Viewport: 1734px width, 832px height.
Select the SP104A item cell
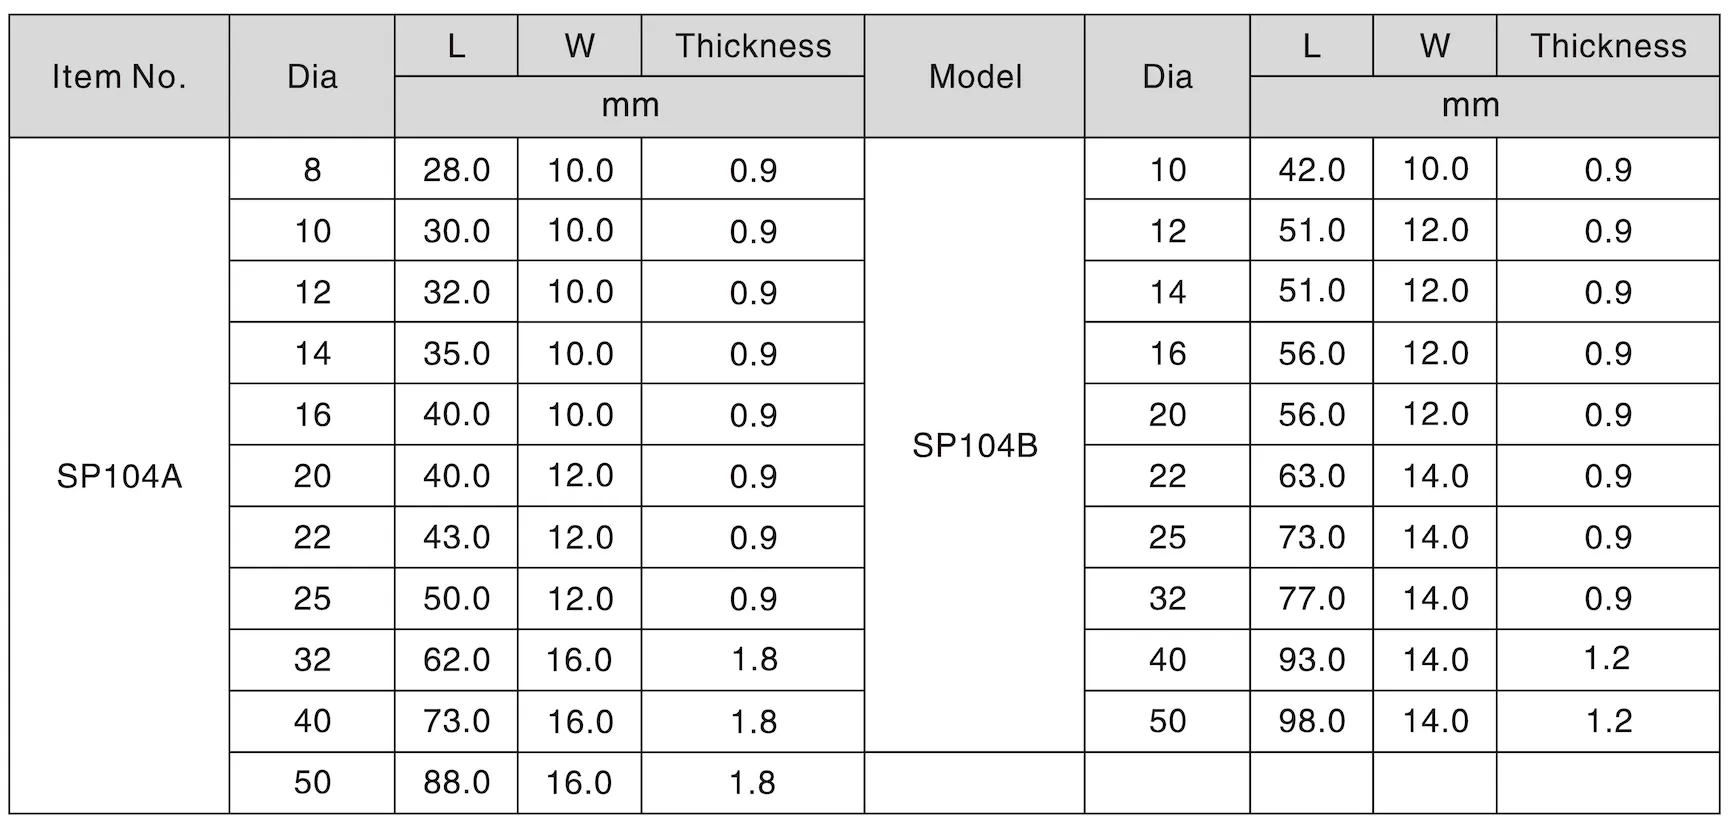point(119,476)
